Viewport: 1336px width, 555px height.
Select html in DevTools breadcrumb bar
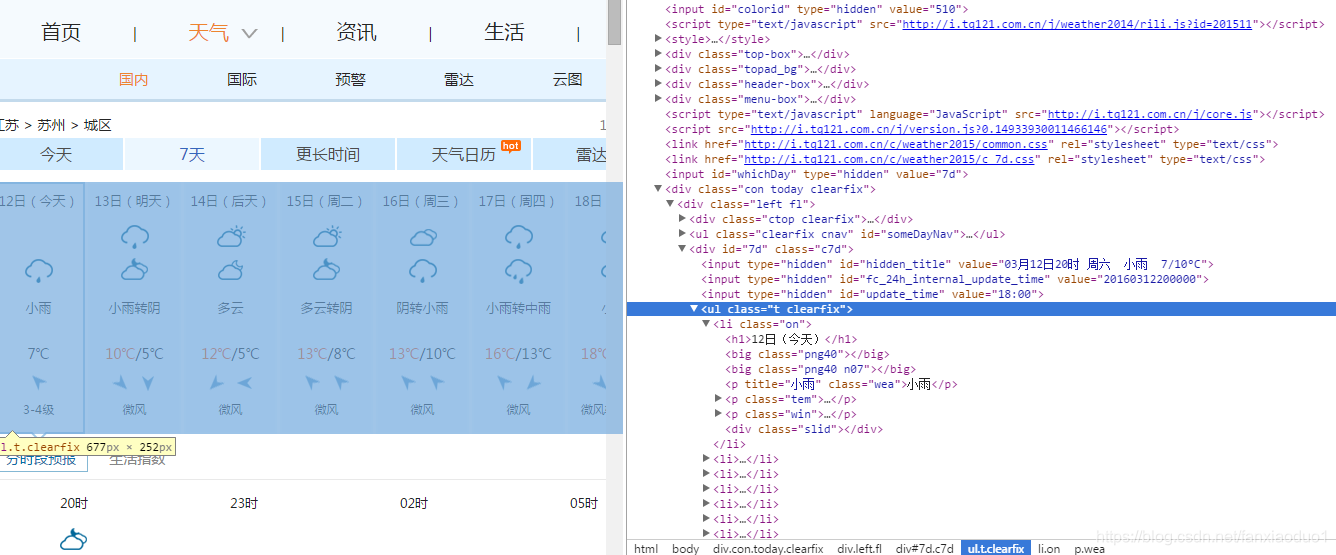pos(646,549)
